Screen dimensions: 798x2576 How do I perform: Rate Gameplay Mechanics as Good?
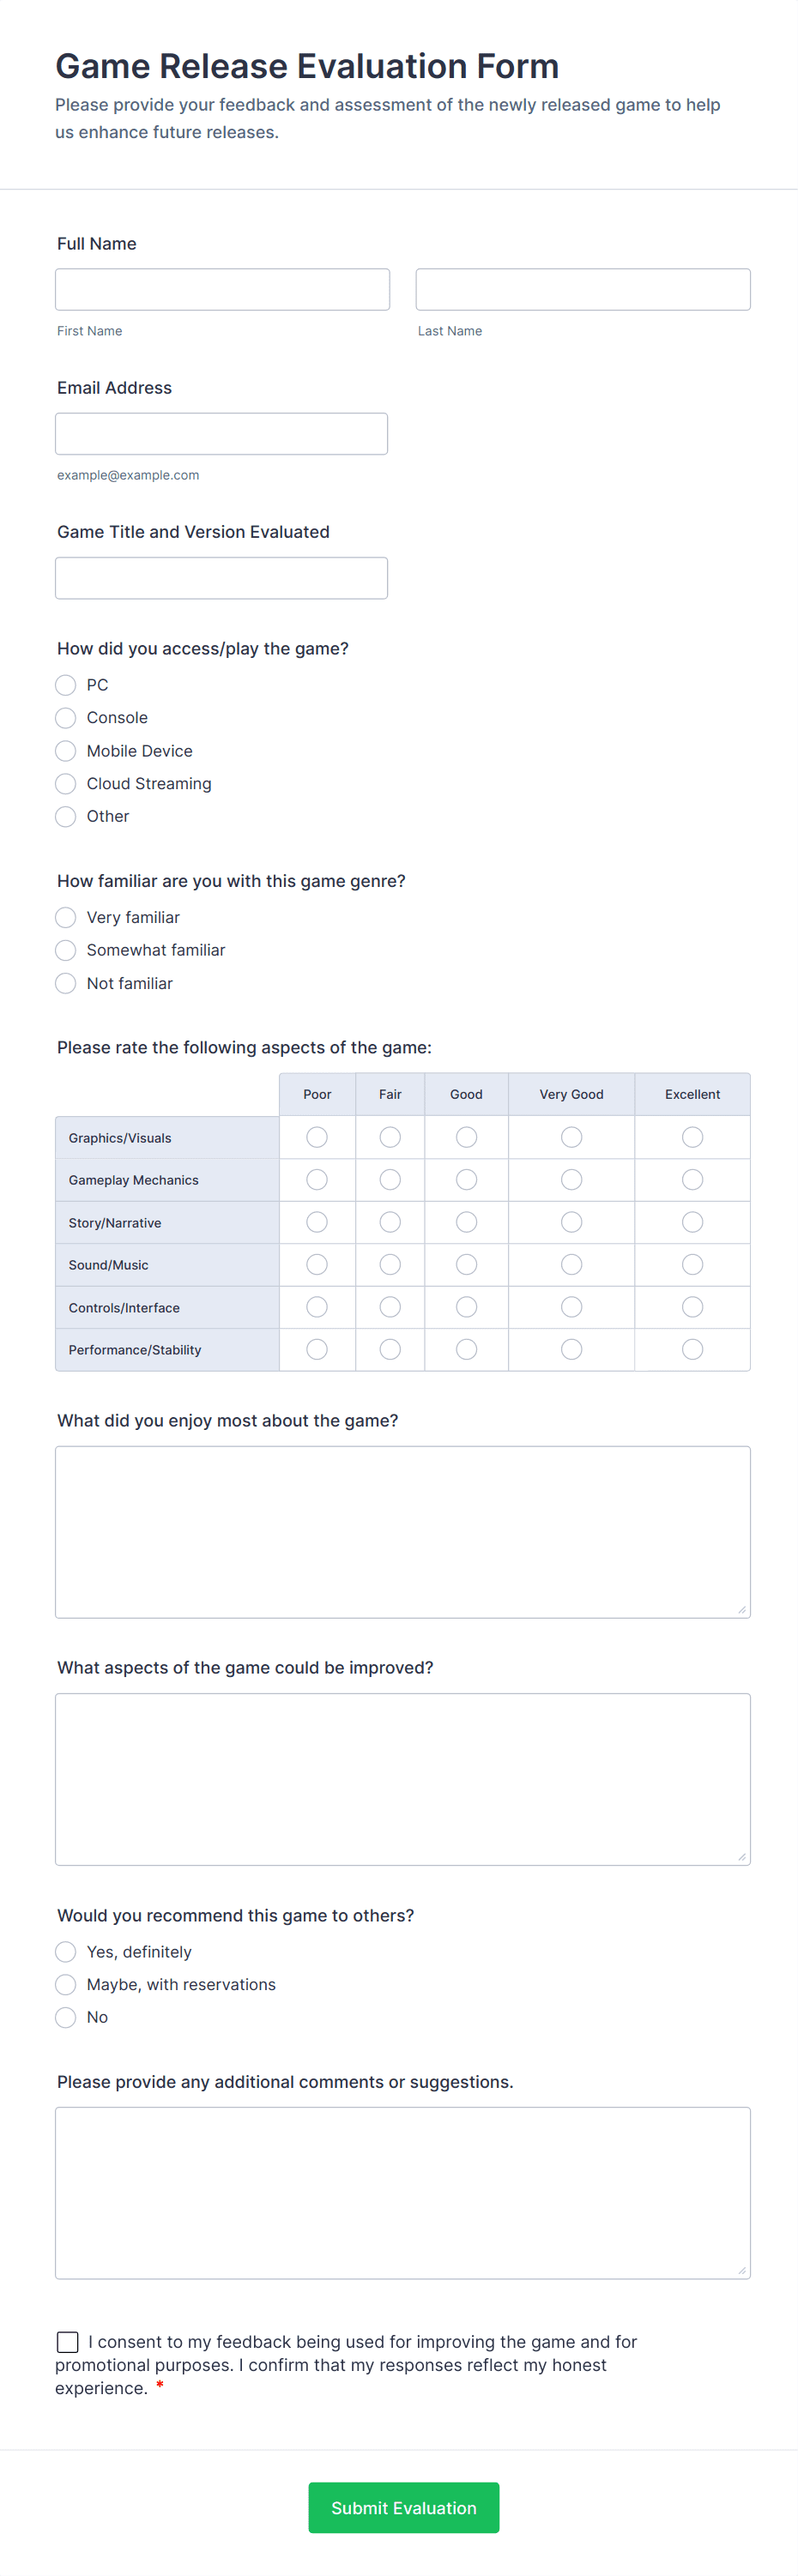[465, 1179]
